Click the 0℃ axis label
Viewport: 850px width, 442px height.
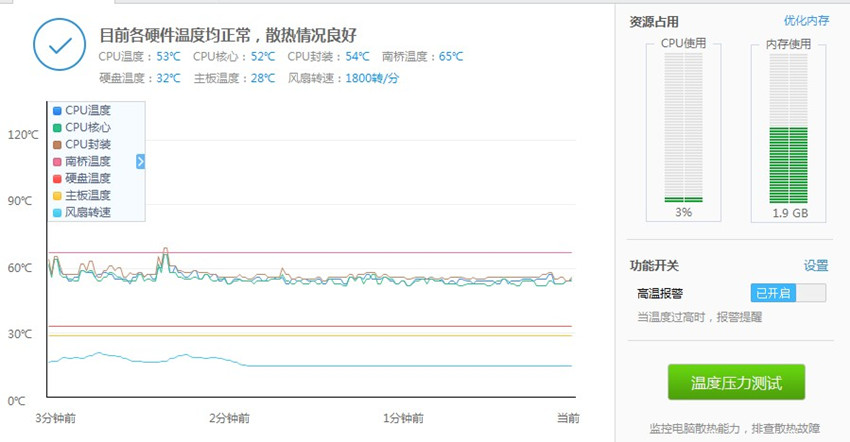[x=16, y=401]
